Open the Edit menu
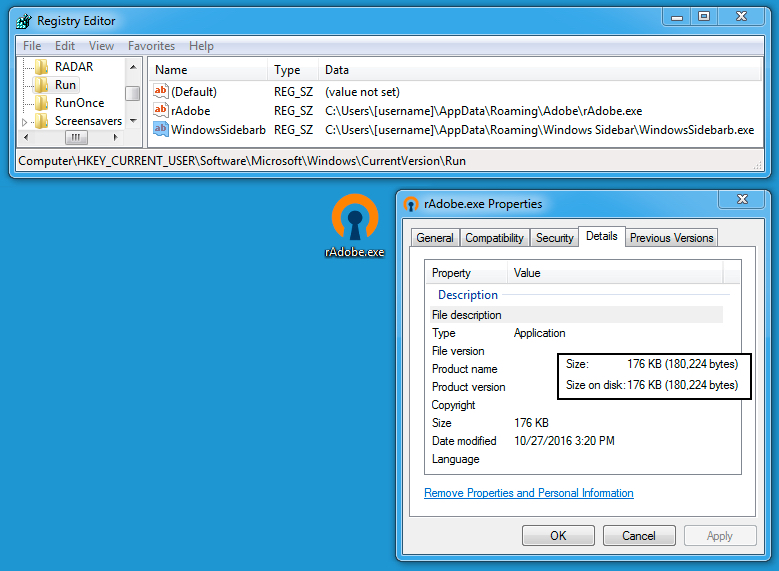The height and width of the screenshot is (571, 779). pyautogui.click(x=65, y=46)
